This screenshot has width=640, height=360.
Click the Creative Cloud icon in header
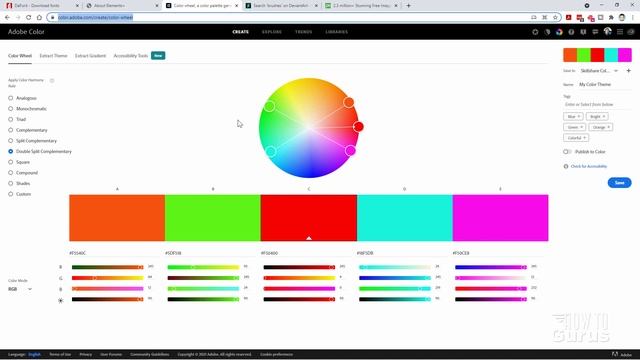point(631,32)
